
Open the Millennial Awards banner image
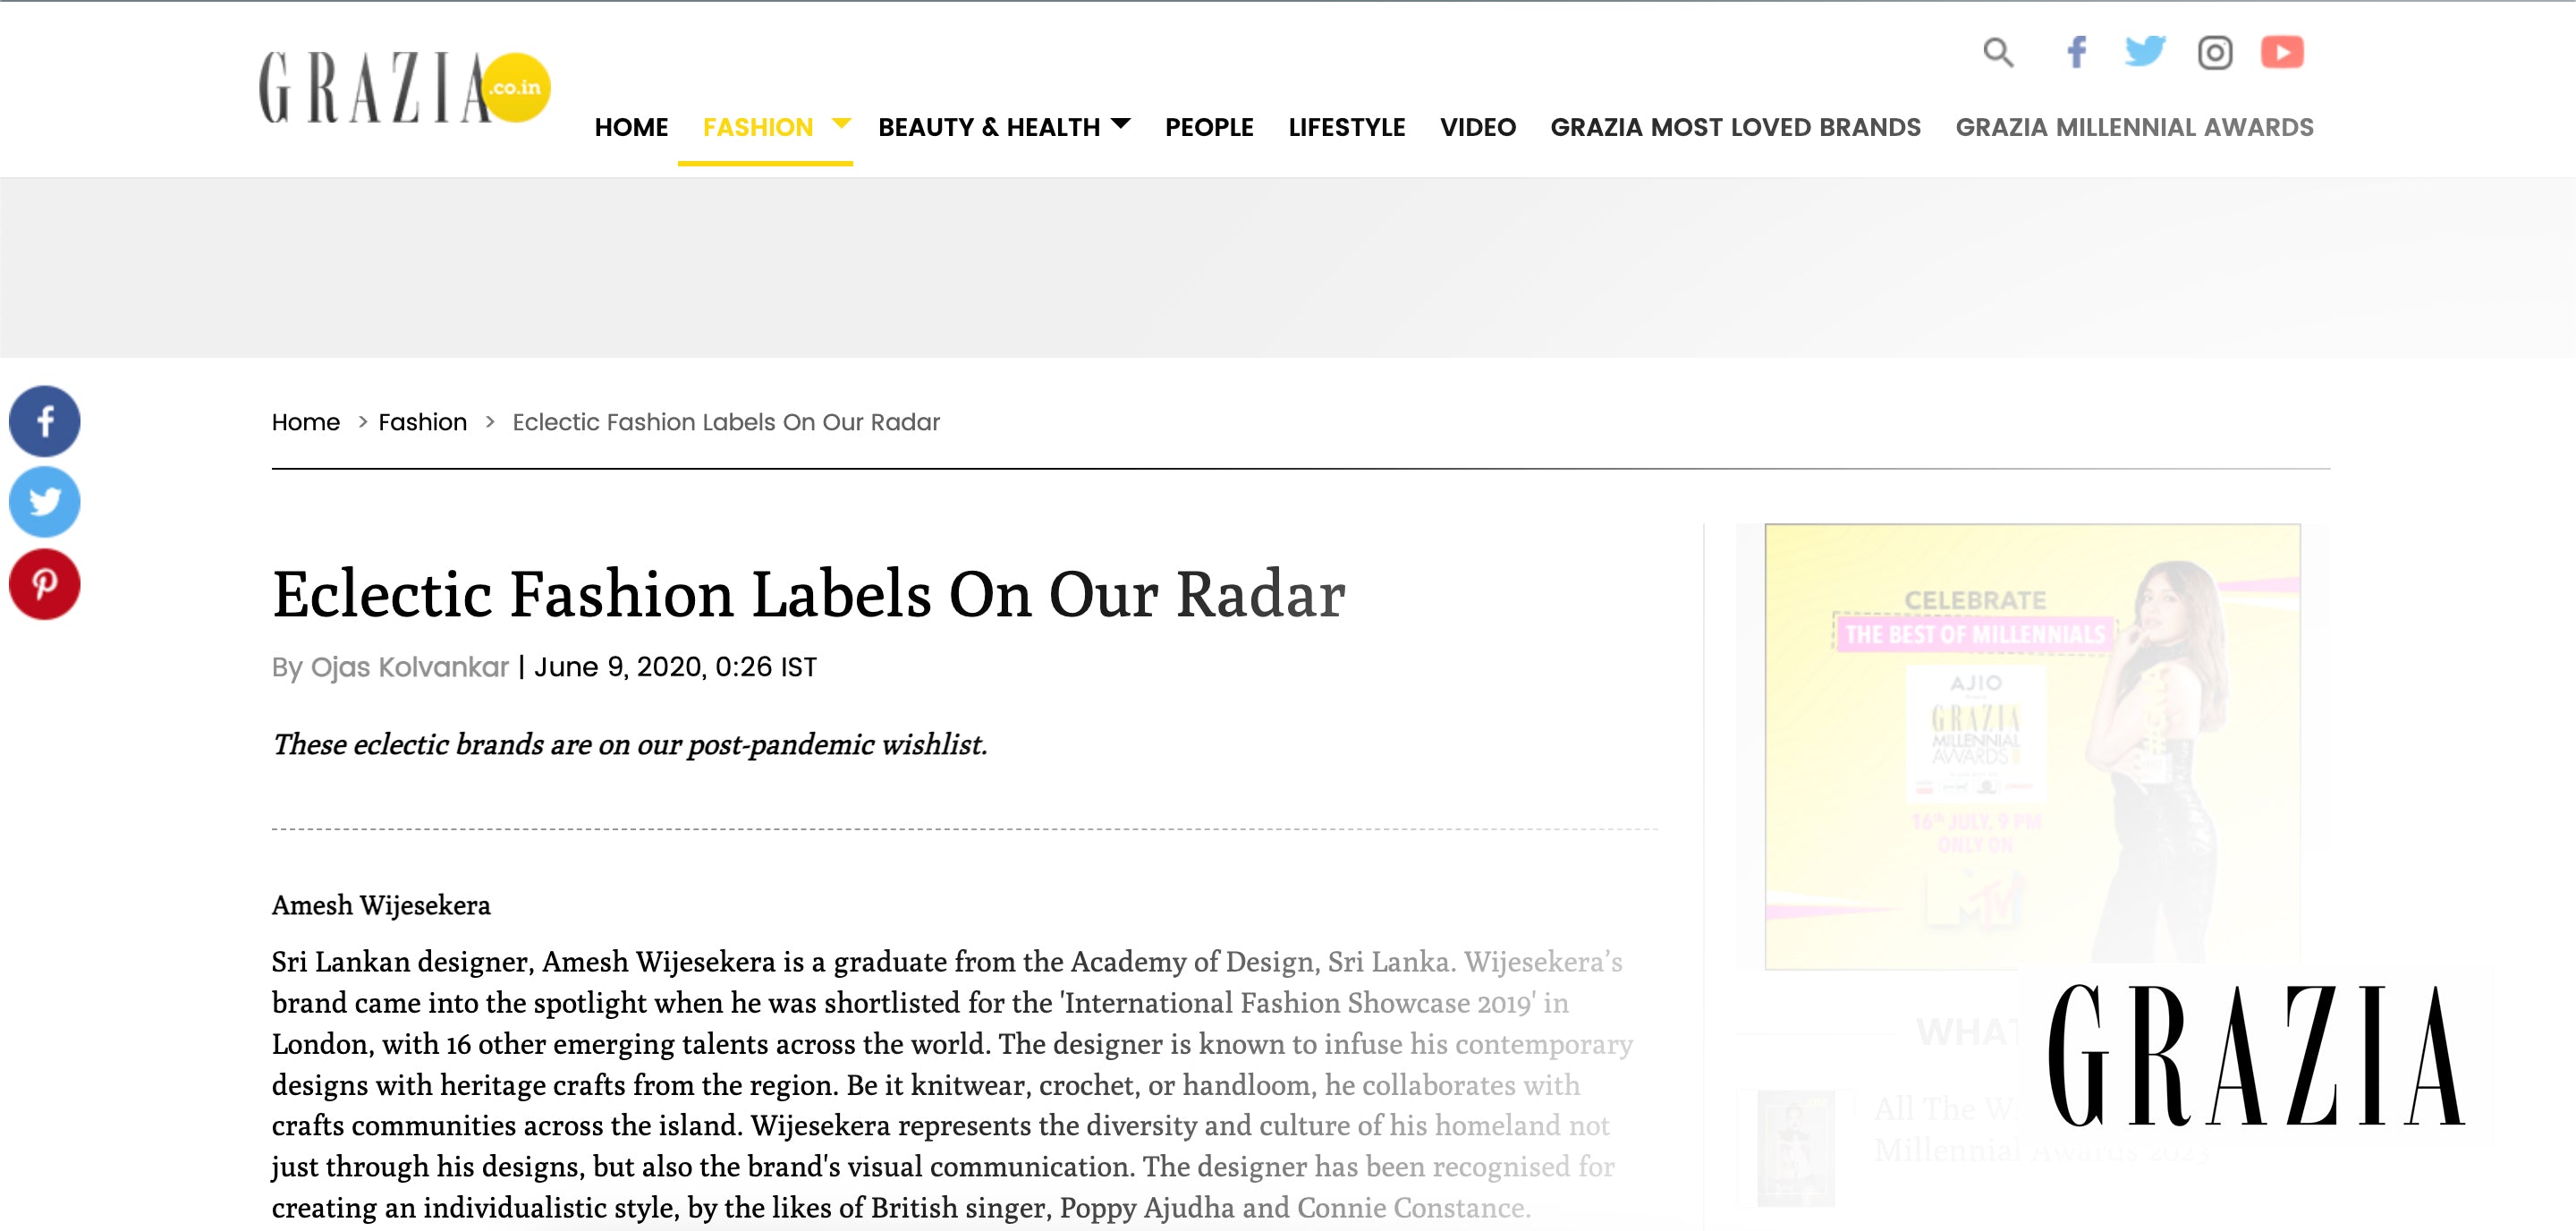point(2032,746)
